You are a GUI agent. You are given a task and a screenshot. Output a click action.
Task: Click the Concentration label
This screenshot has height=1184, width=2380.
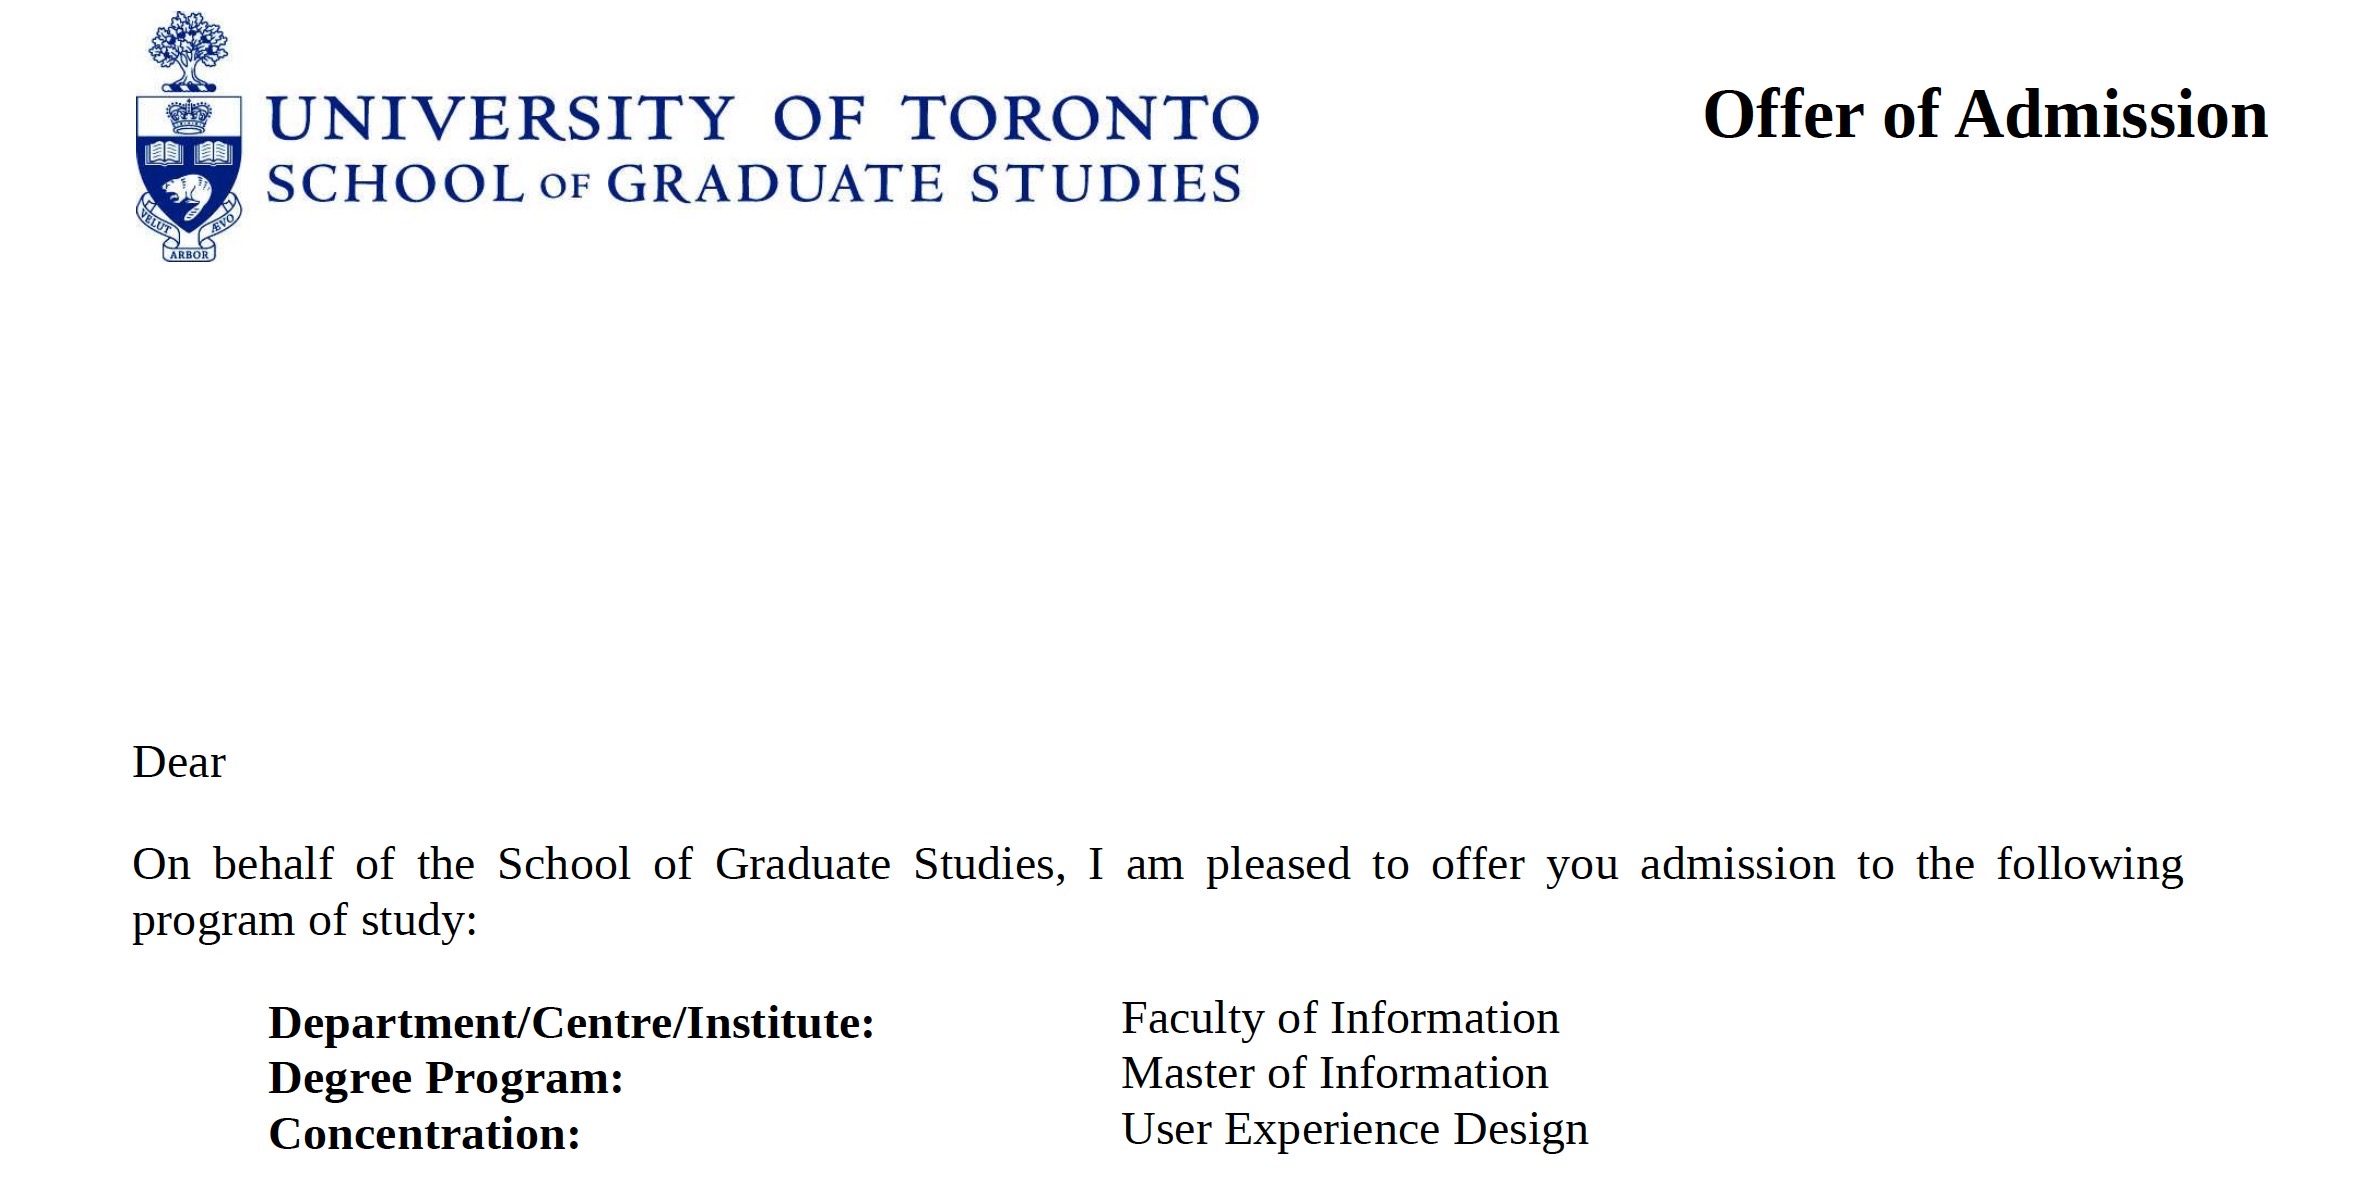425,1134
